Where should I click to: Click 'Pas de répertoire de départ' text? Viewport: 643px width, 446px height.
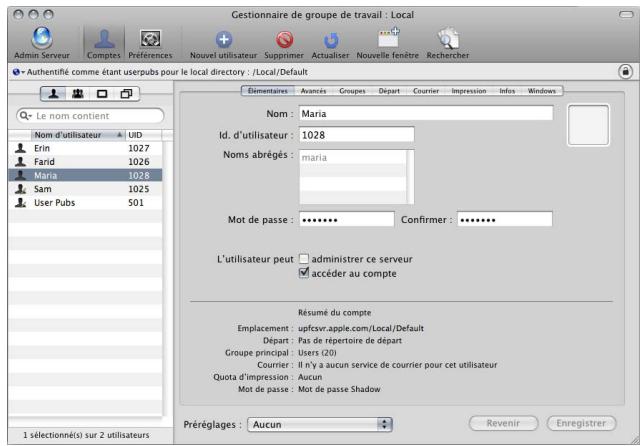click(x=350, y=341)
